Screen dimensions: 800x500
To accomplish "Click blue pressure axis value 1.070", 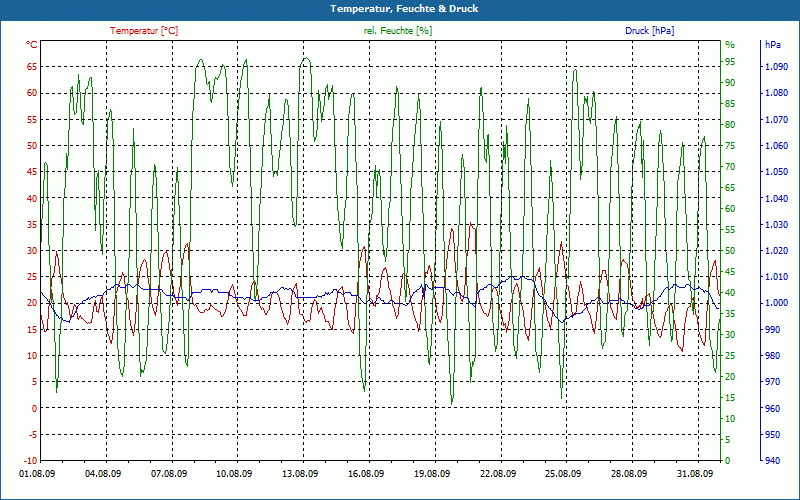I will tap(777, 119).
